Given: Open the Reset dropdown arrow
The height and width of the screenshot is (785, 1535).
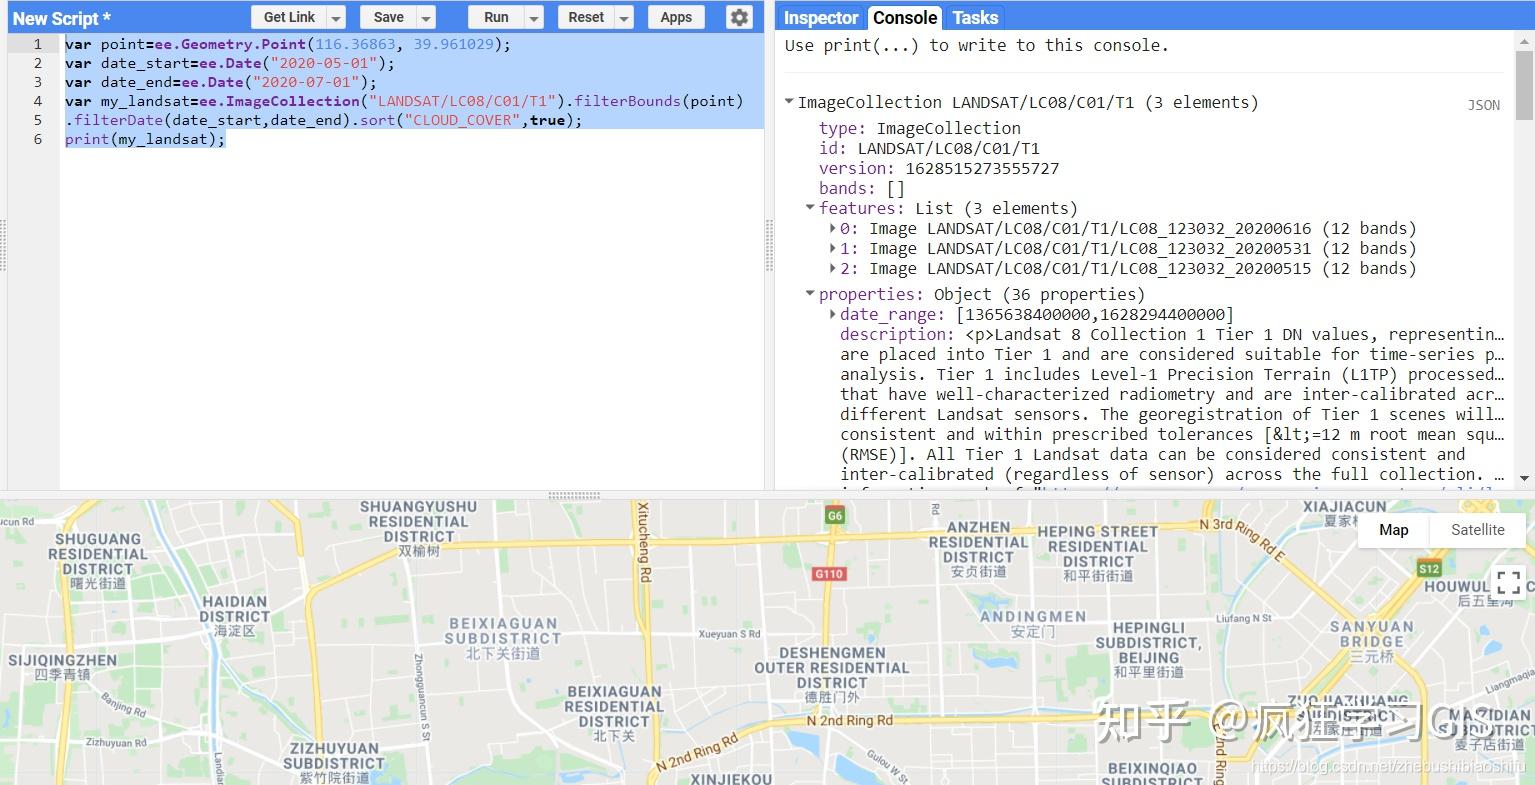Looking at the screenshot, I should [625, 16].
